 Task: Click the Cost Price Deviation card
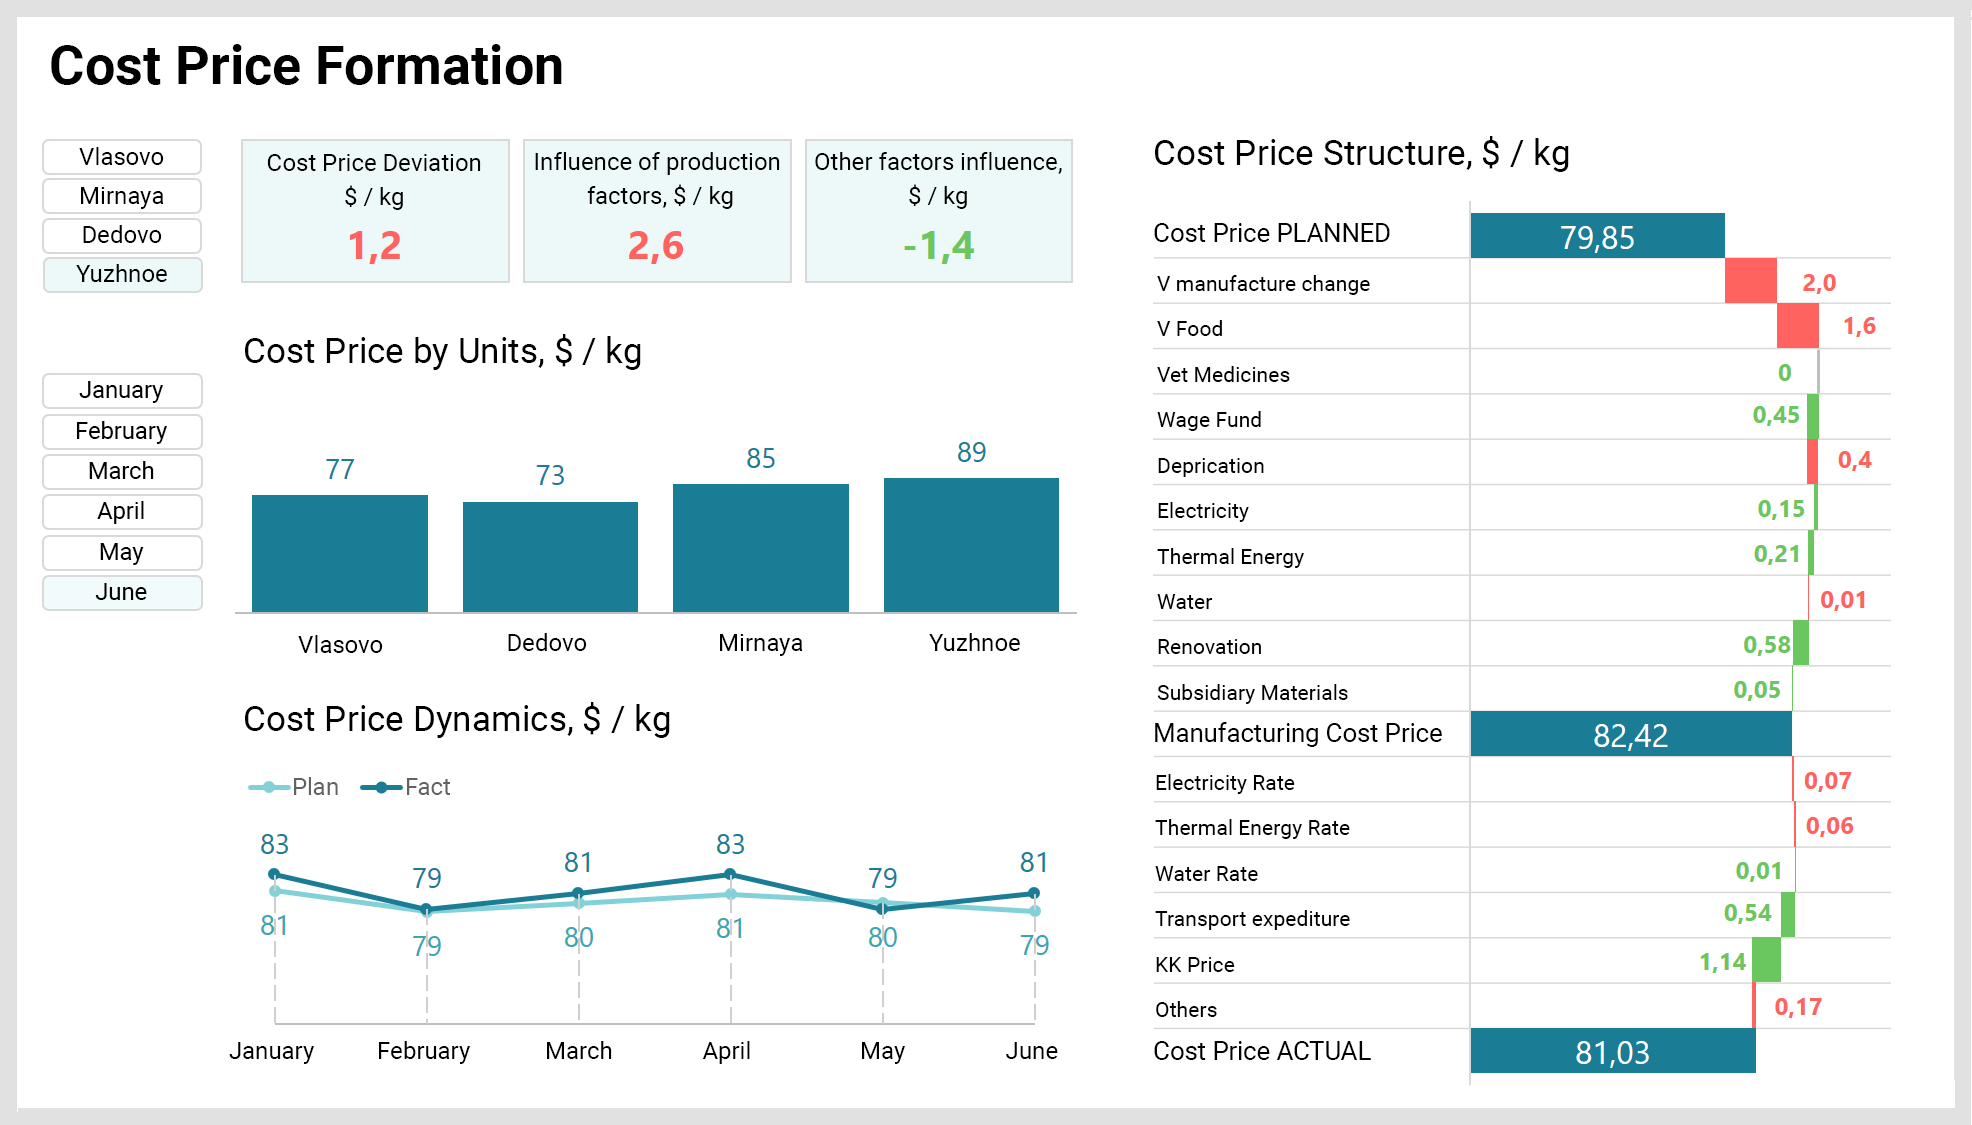click(x=375, y=211)
